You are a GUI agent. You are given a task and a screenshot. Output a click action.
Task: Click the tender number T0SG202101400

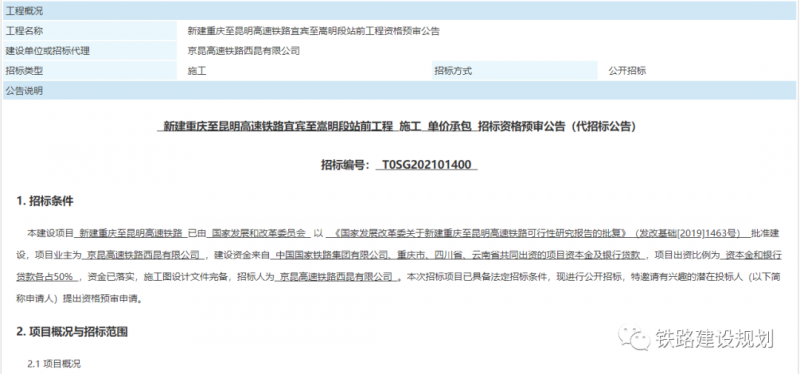(427, 165)
